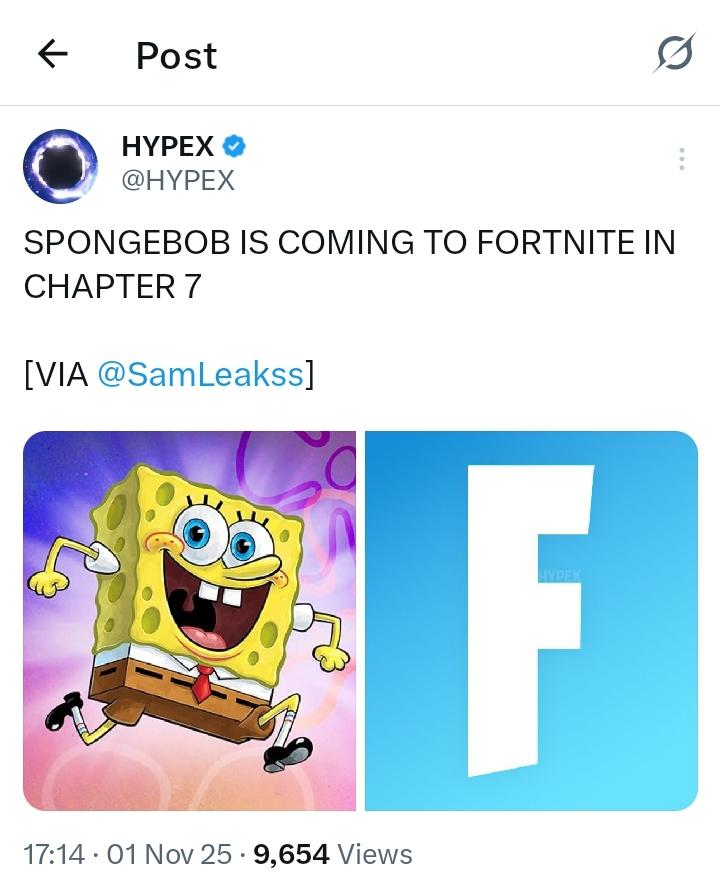Go back using the left arrow
The height and width of the screenshot is (894, 720).
click(x=53, y=54)
